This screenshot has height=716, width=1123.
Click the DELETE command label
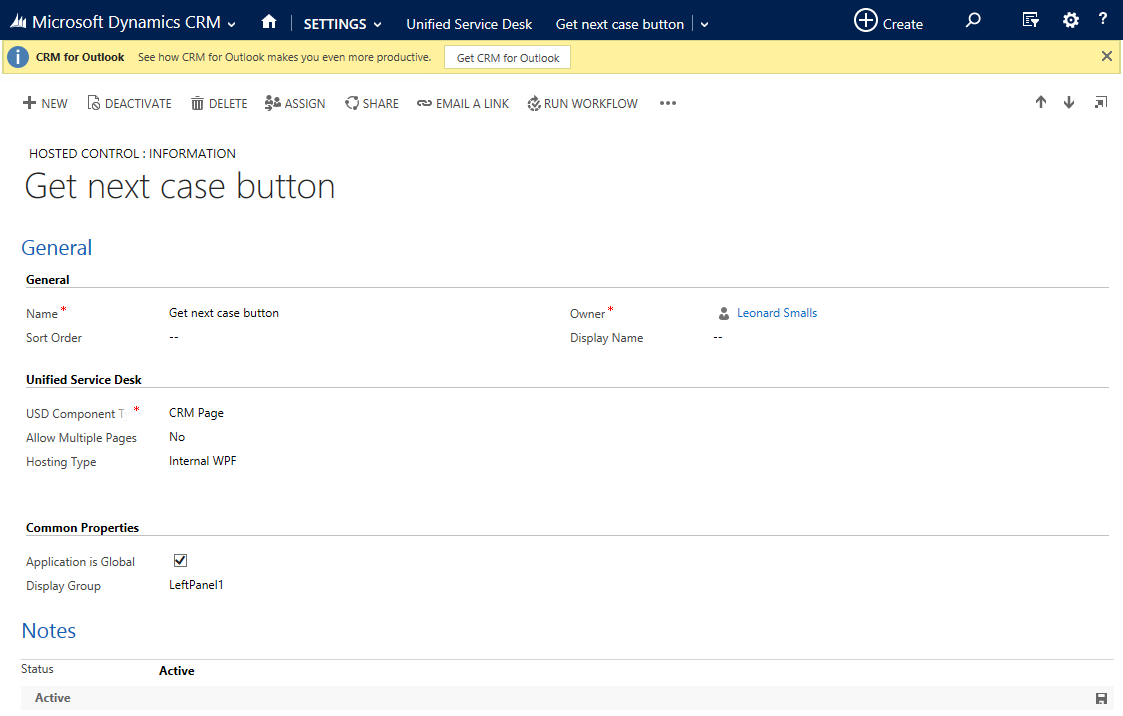coord(228,104)
